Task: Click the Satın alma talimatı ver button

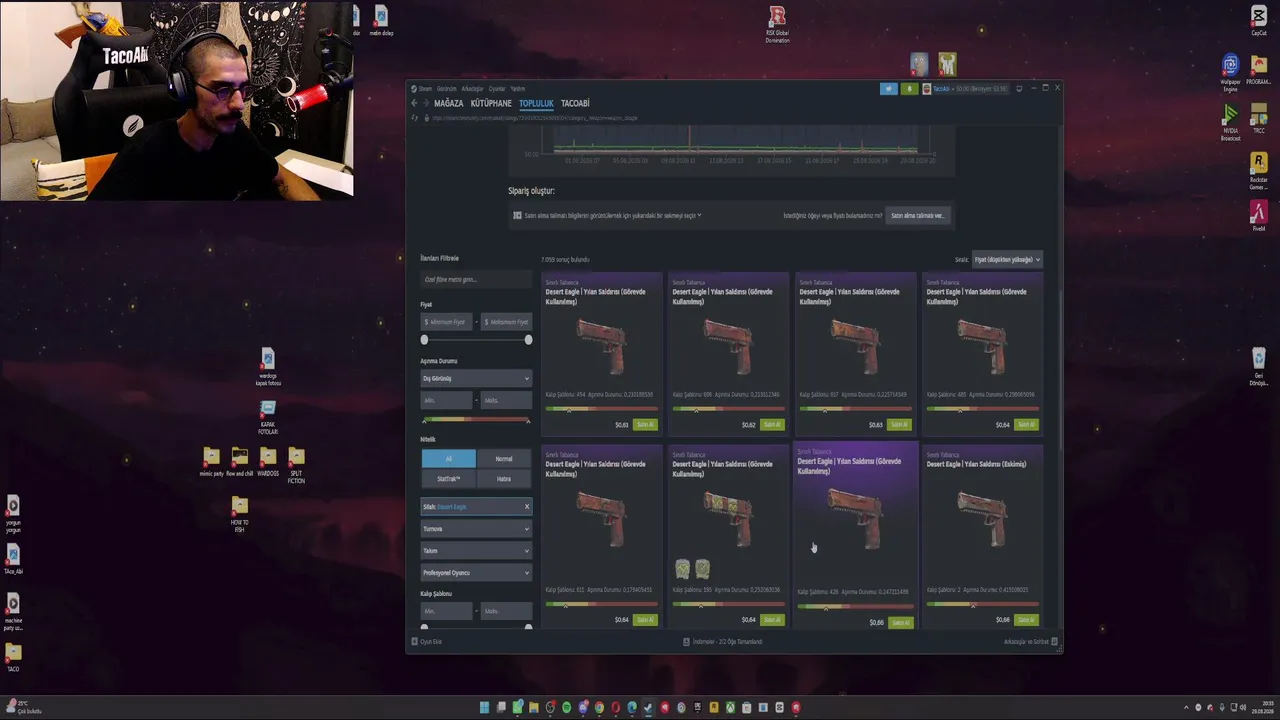Action: click(x=917, y=215)
